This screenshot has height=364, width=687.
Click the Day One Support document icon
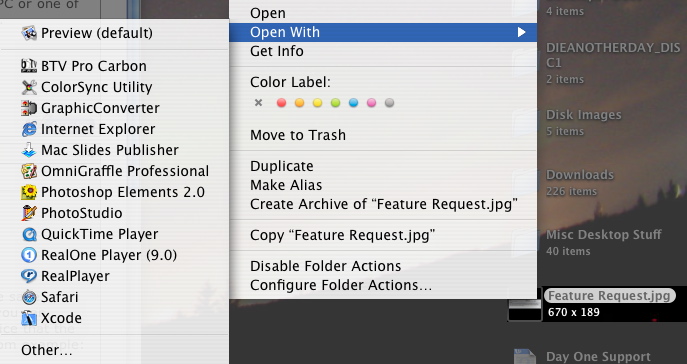point(524,356)
